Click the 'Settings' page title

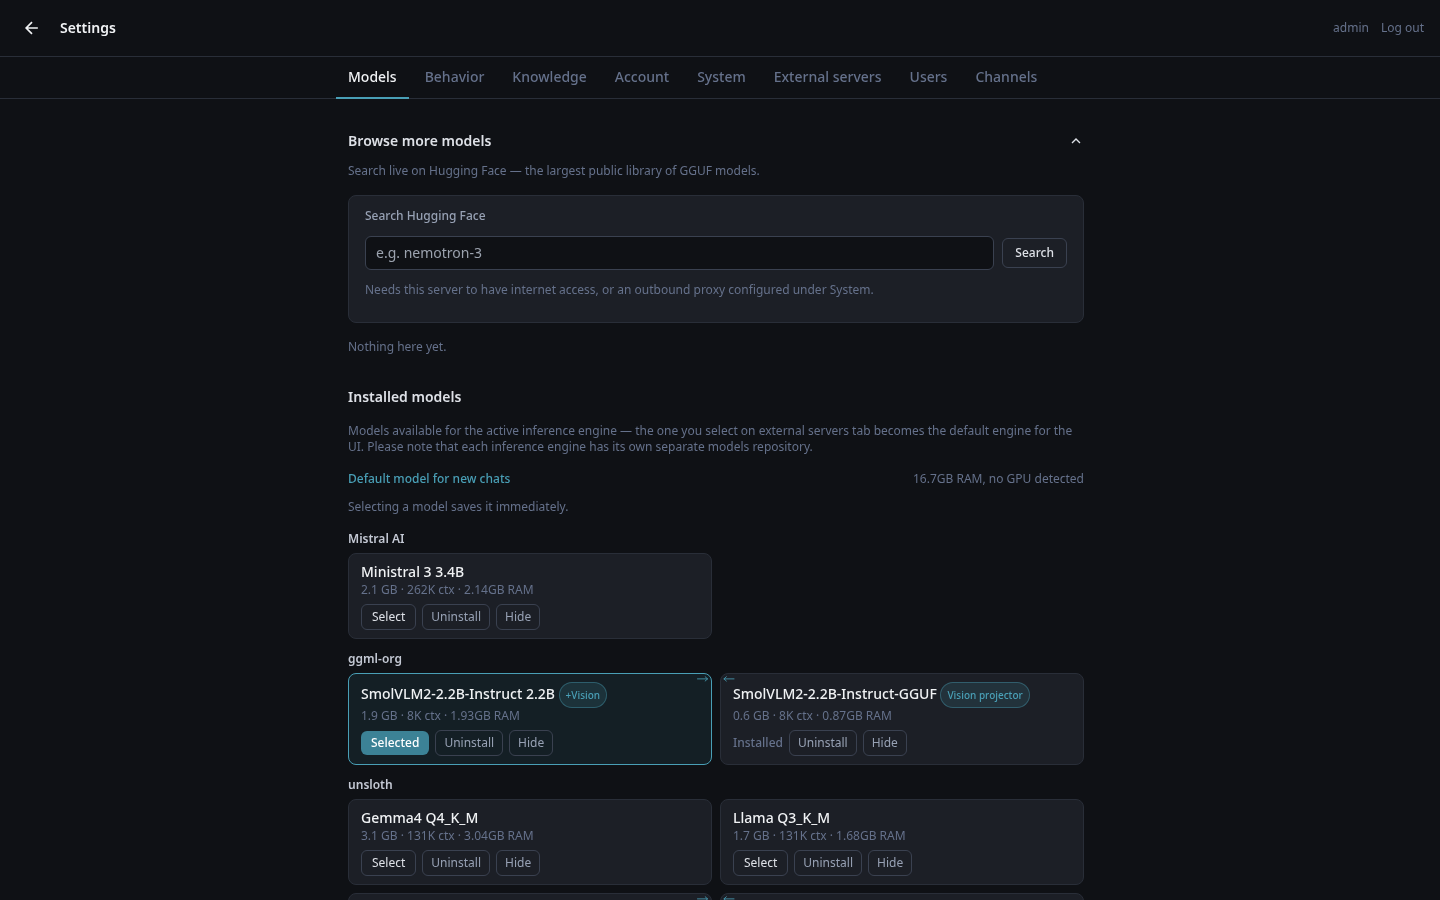pos(88,28)
